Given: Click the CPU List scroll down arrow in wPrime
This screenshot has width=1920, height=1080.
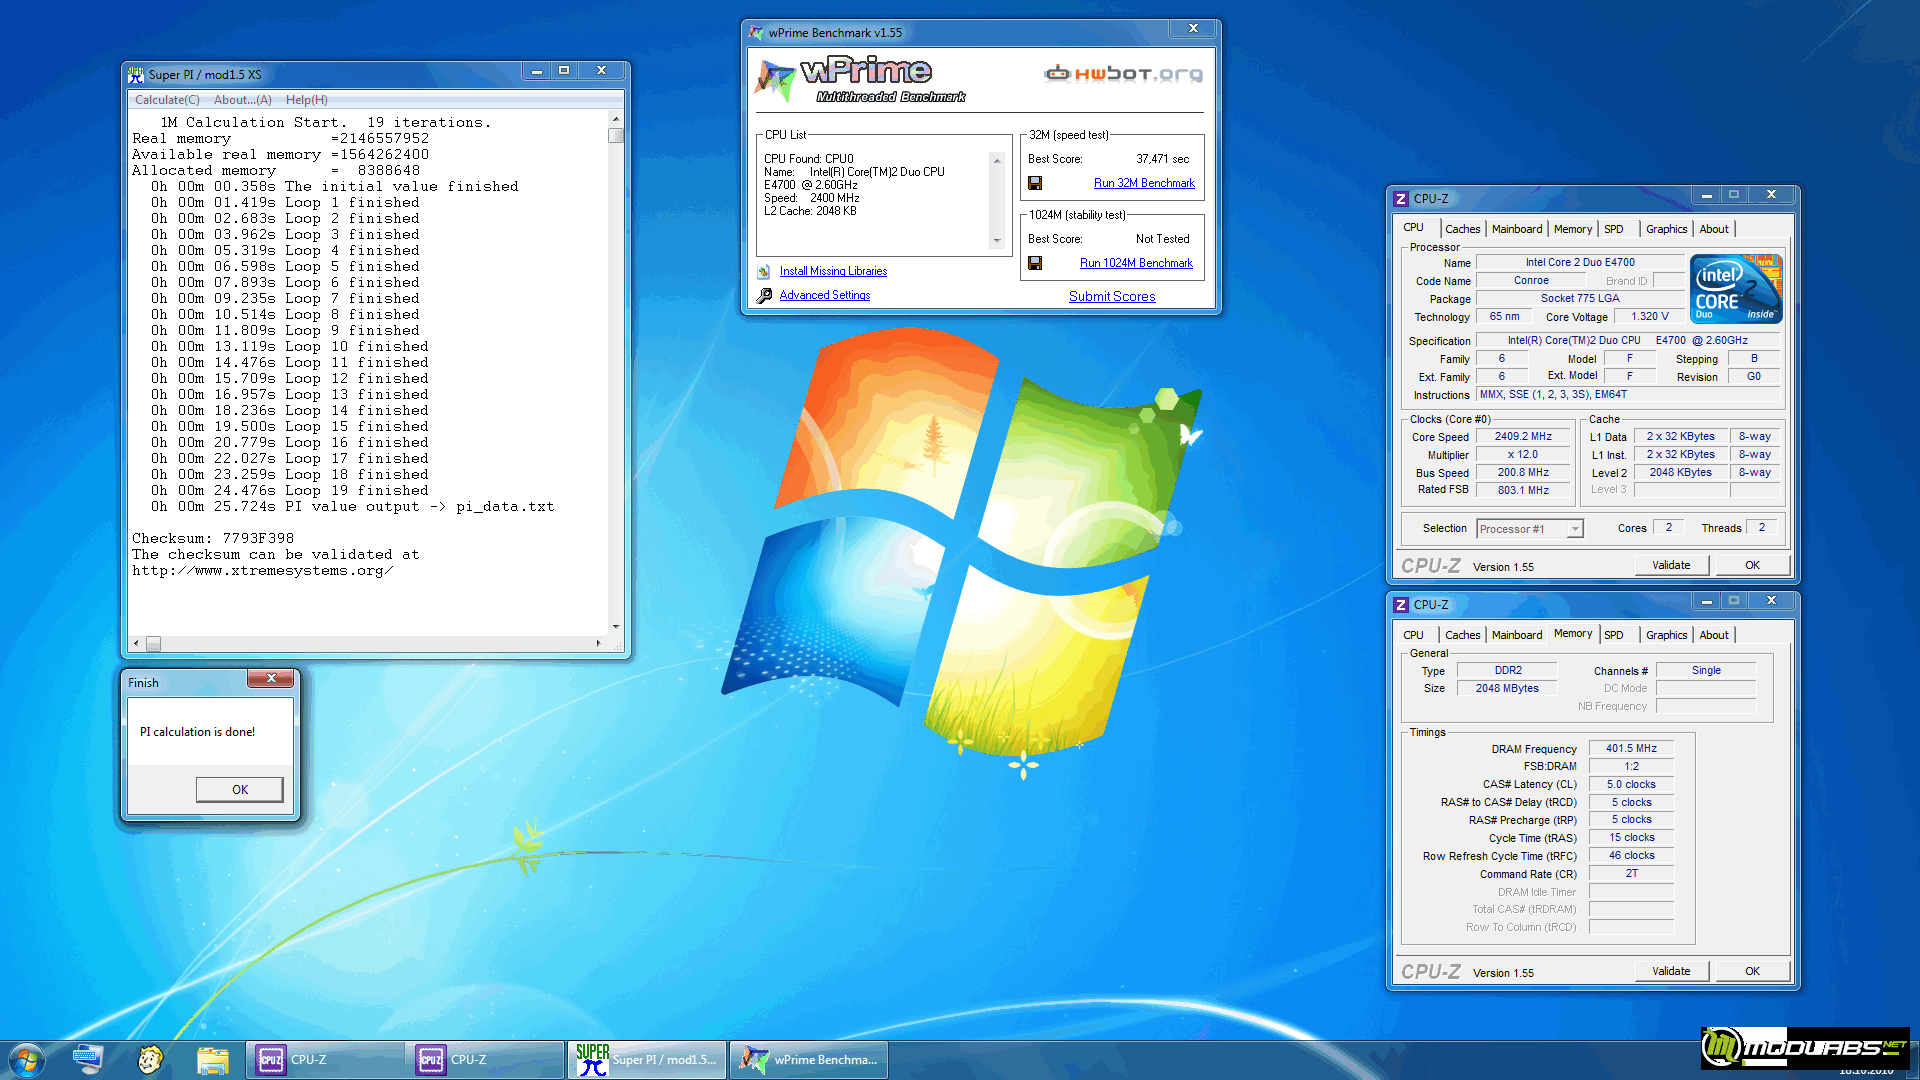Looking at the screenshot, I should pyautogui.click(x=996, y=241).
